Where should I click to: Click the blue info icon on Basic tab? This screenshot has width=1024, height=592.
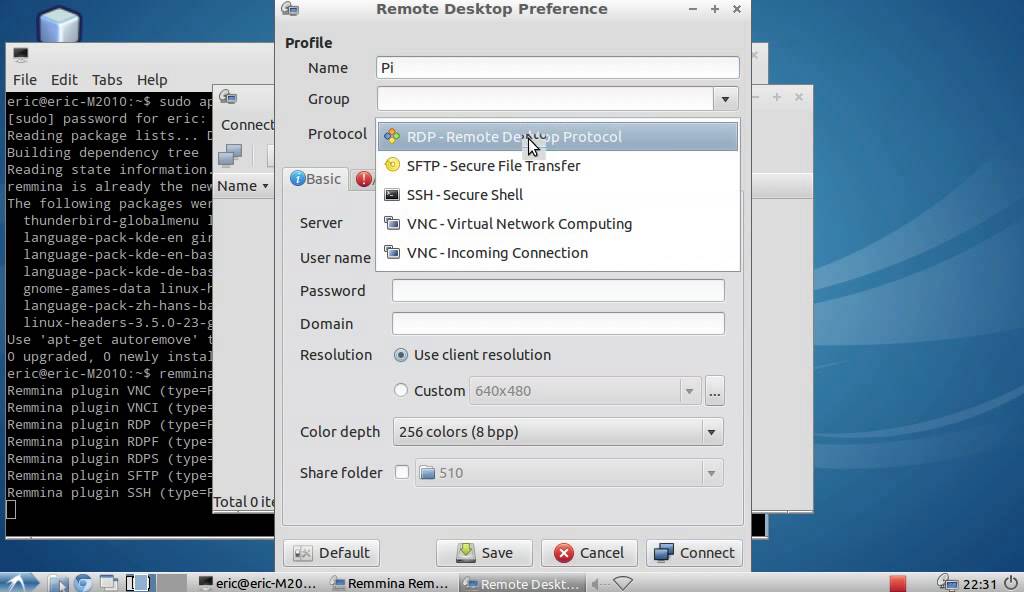coord(298,178)
